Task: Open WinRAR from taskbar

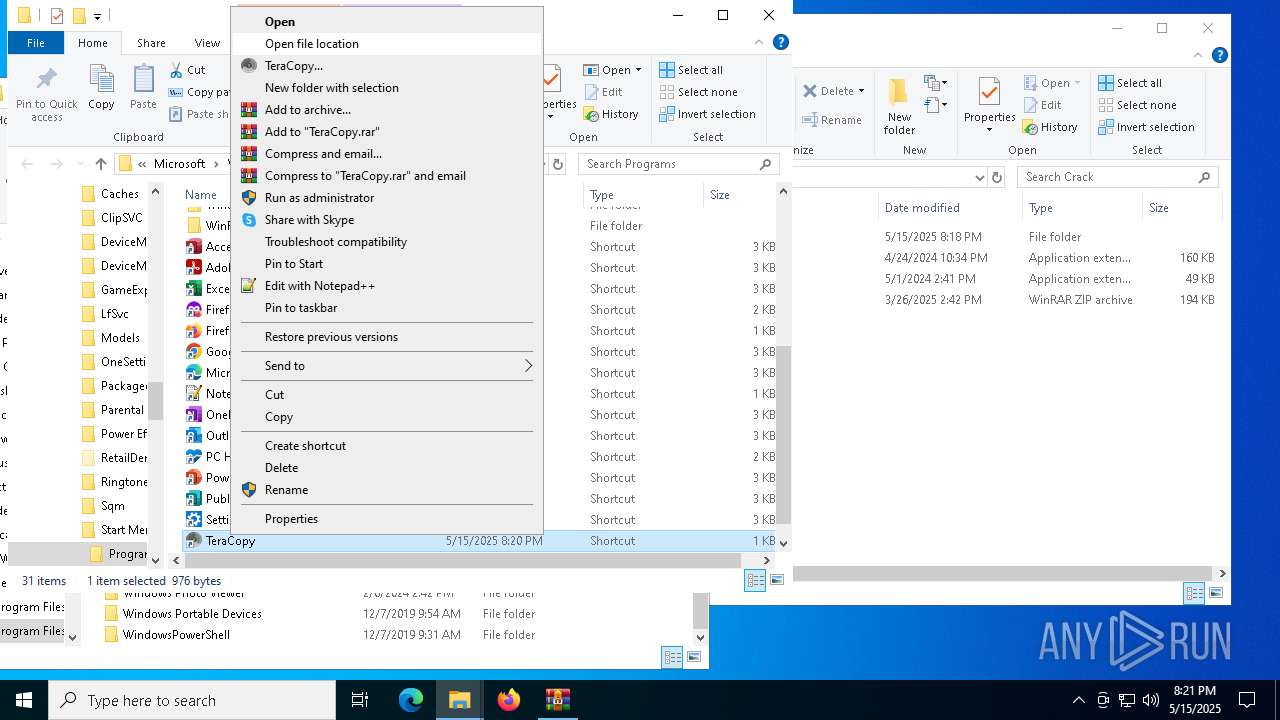Action: coord(557,700)
